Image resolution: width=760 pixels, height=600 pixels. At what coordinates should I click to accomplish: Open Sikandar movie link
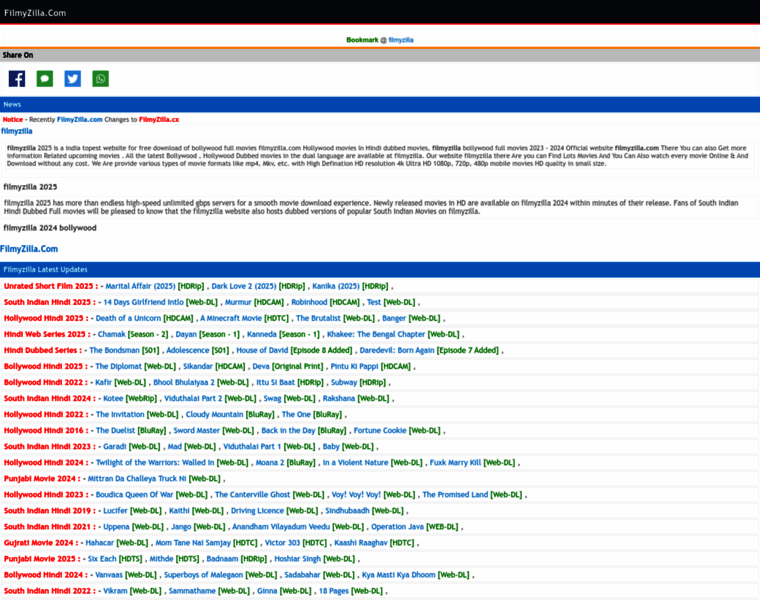[198, 366]
